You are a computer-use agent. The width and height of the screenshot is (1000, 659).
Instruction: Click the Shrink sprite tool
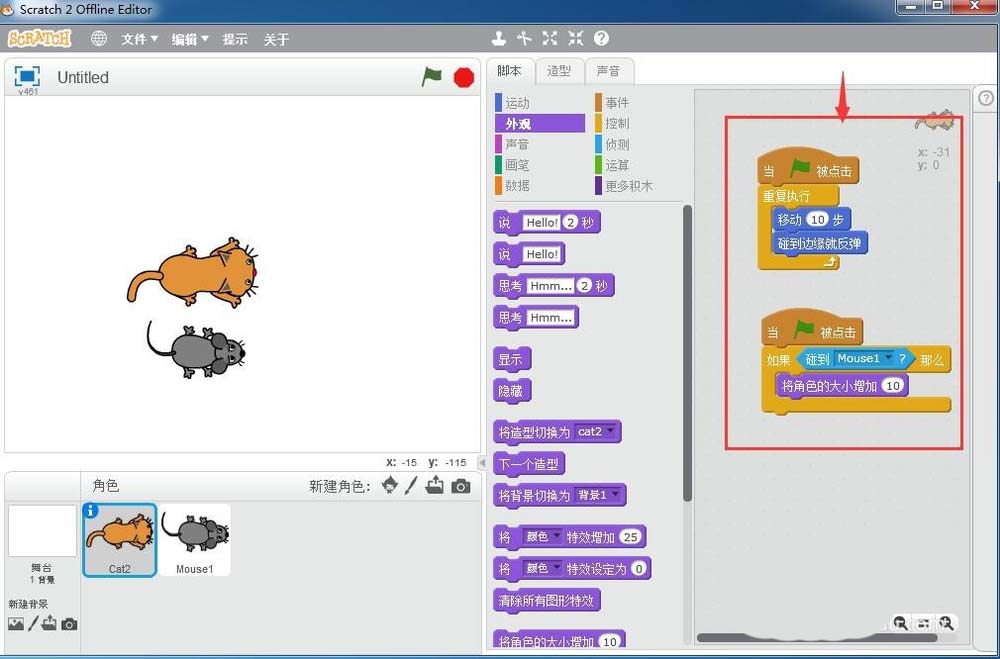[575, 38]
